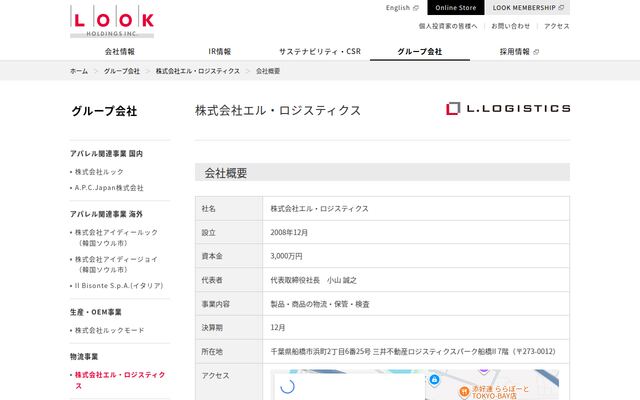Click the 代表者 row label
The height and width of the screenshot is (400, 640).
(212, 280)
